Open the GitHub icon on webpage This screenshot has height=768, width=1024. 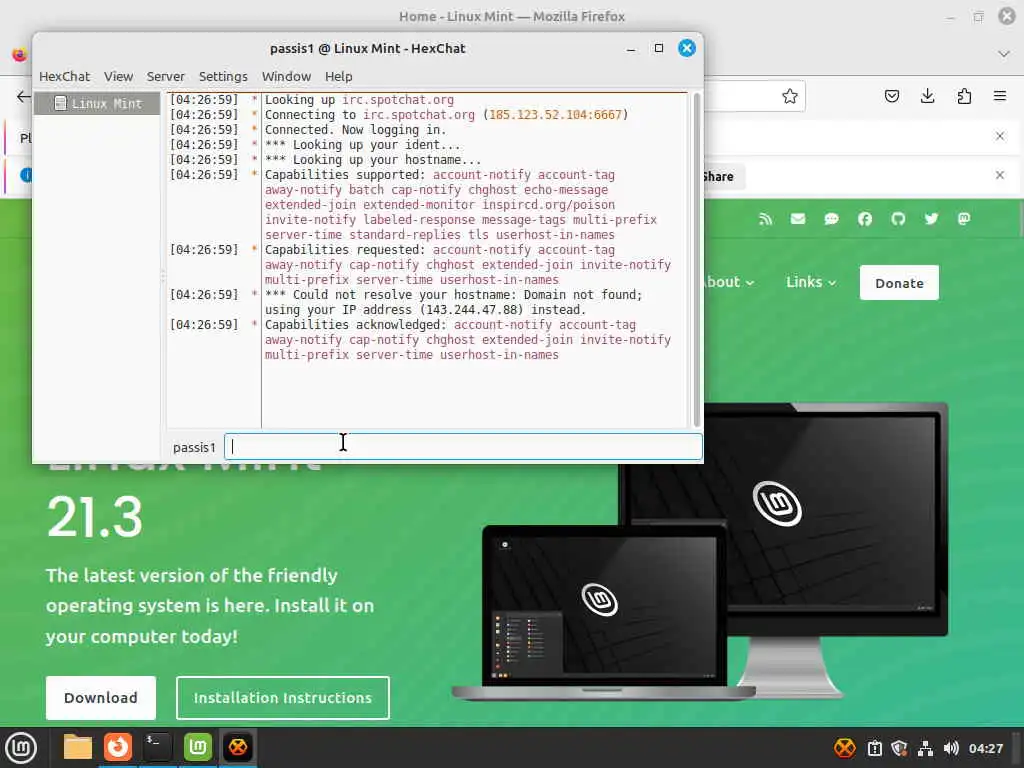click(x=898, y=219)
